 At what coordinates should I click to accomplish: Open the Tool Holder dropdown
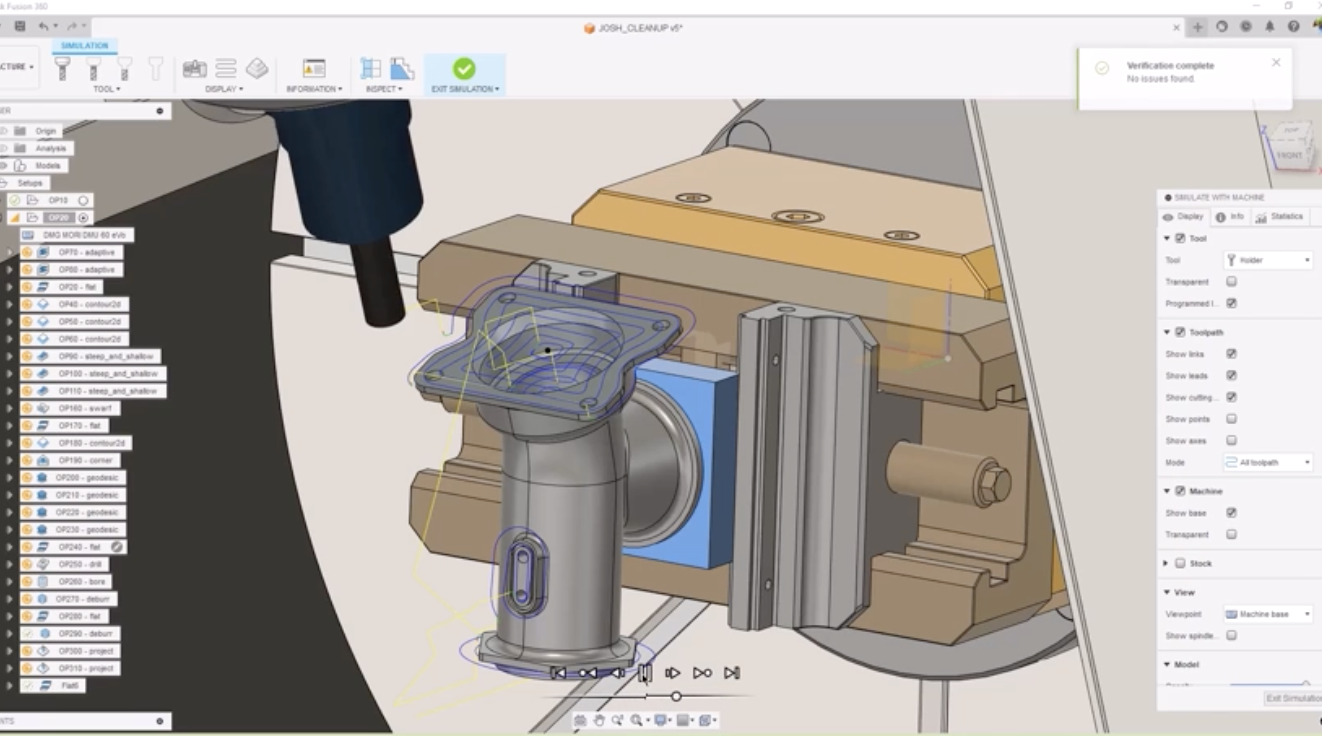[x=1268, y=260]
